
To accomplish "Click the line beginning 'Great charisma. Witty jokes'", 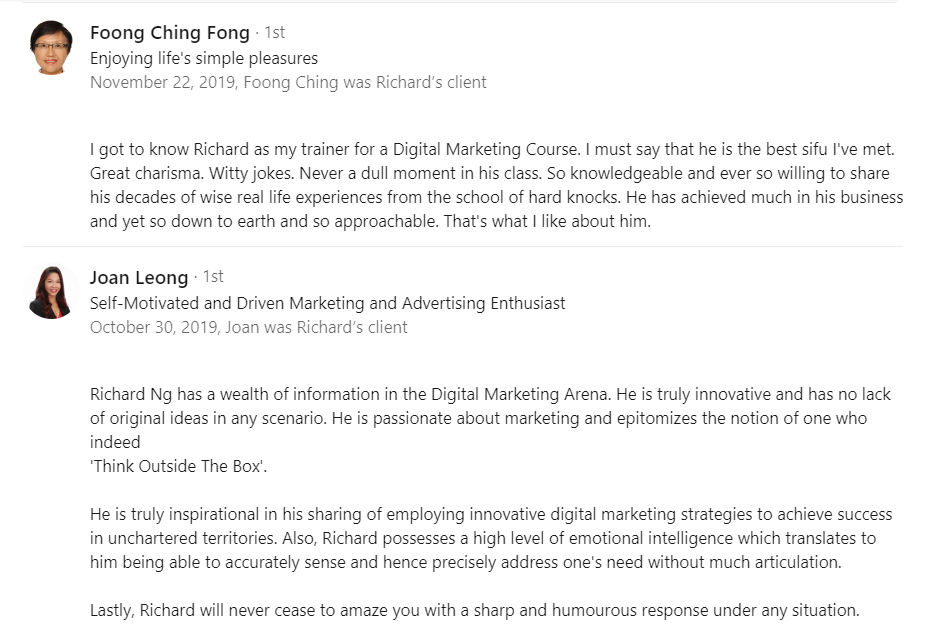I will 489,174.
